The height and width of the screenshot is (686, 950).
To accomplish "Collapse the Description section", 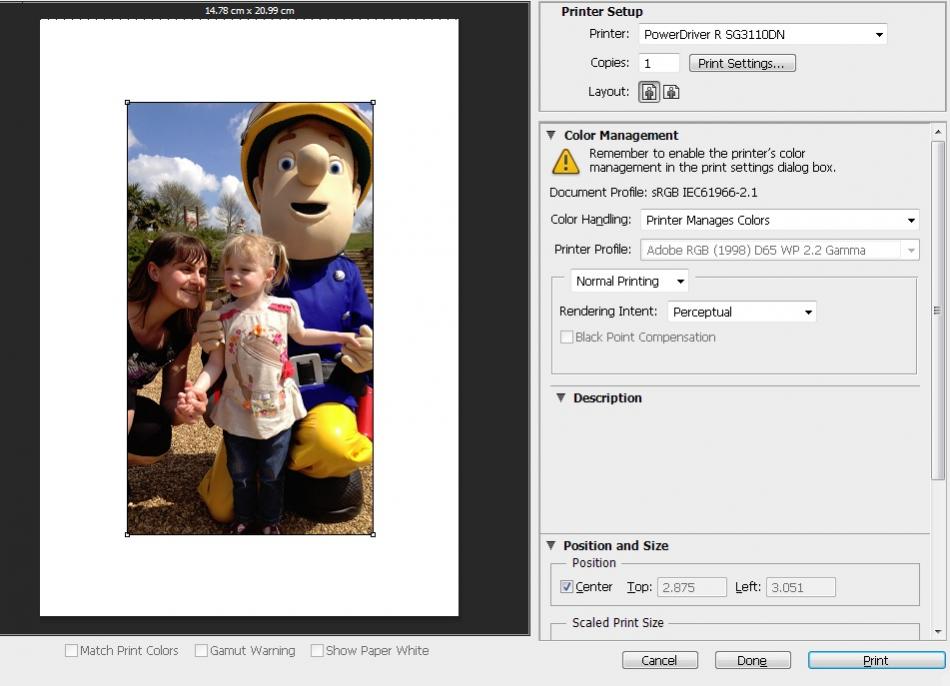I will coord(561,398).
